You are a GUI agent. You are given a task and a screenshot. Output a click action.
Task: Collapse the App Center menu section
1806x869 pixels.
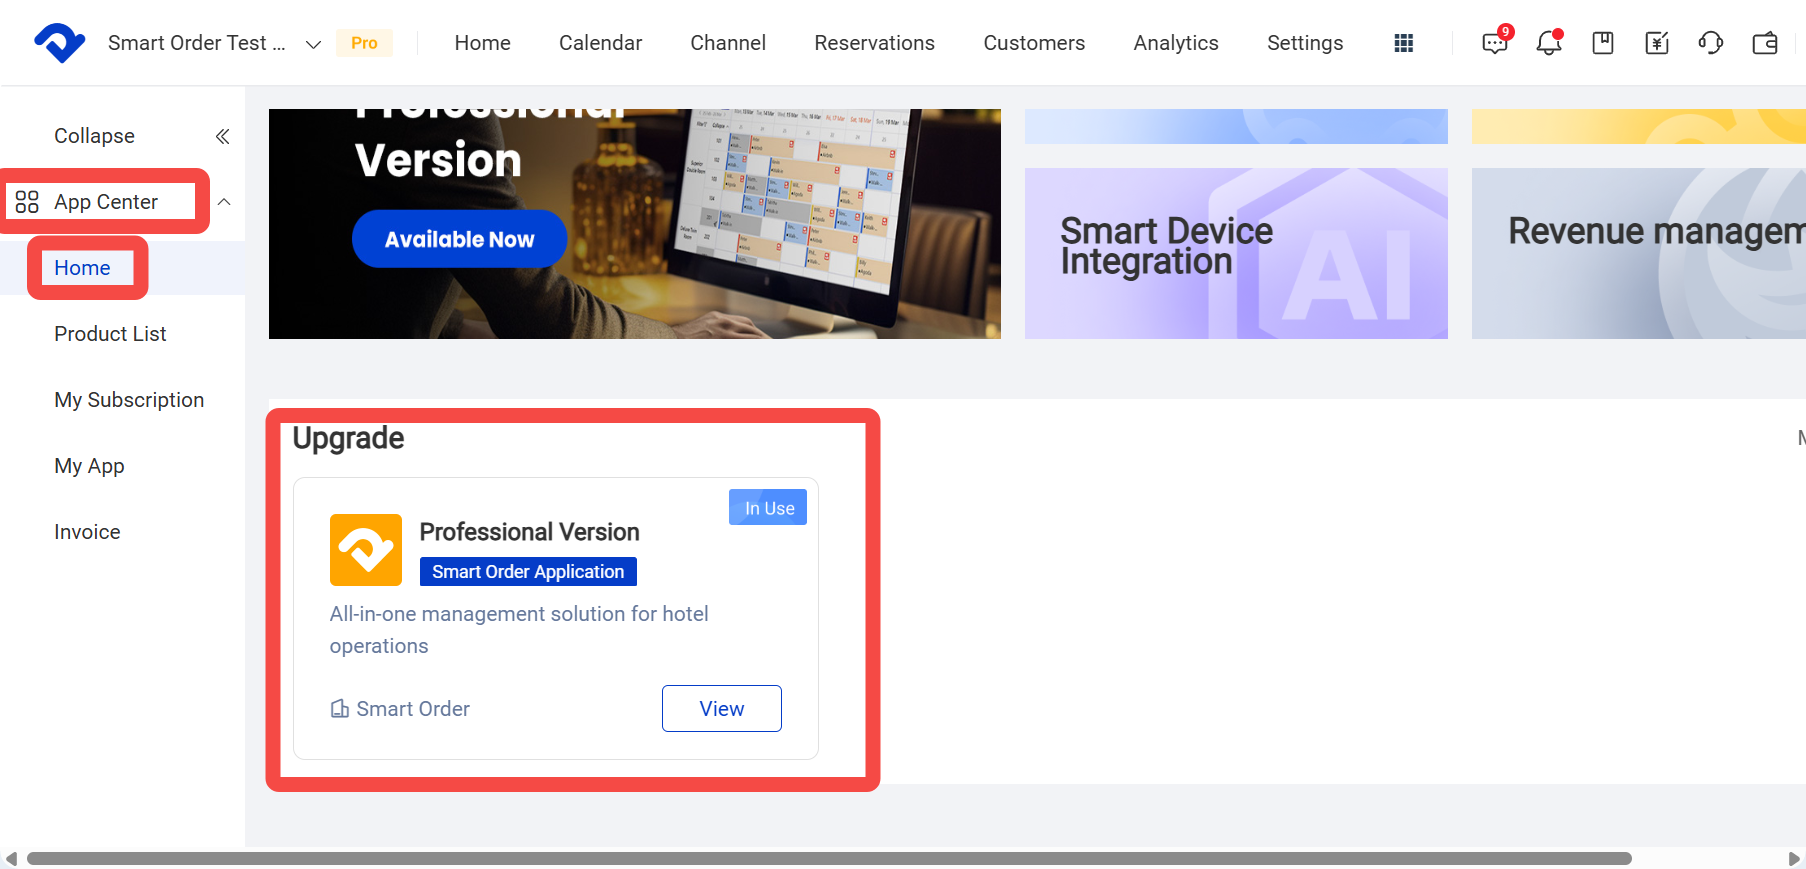(224, 202)
